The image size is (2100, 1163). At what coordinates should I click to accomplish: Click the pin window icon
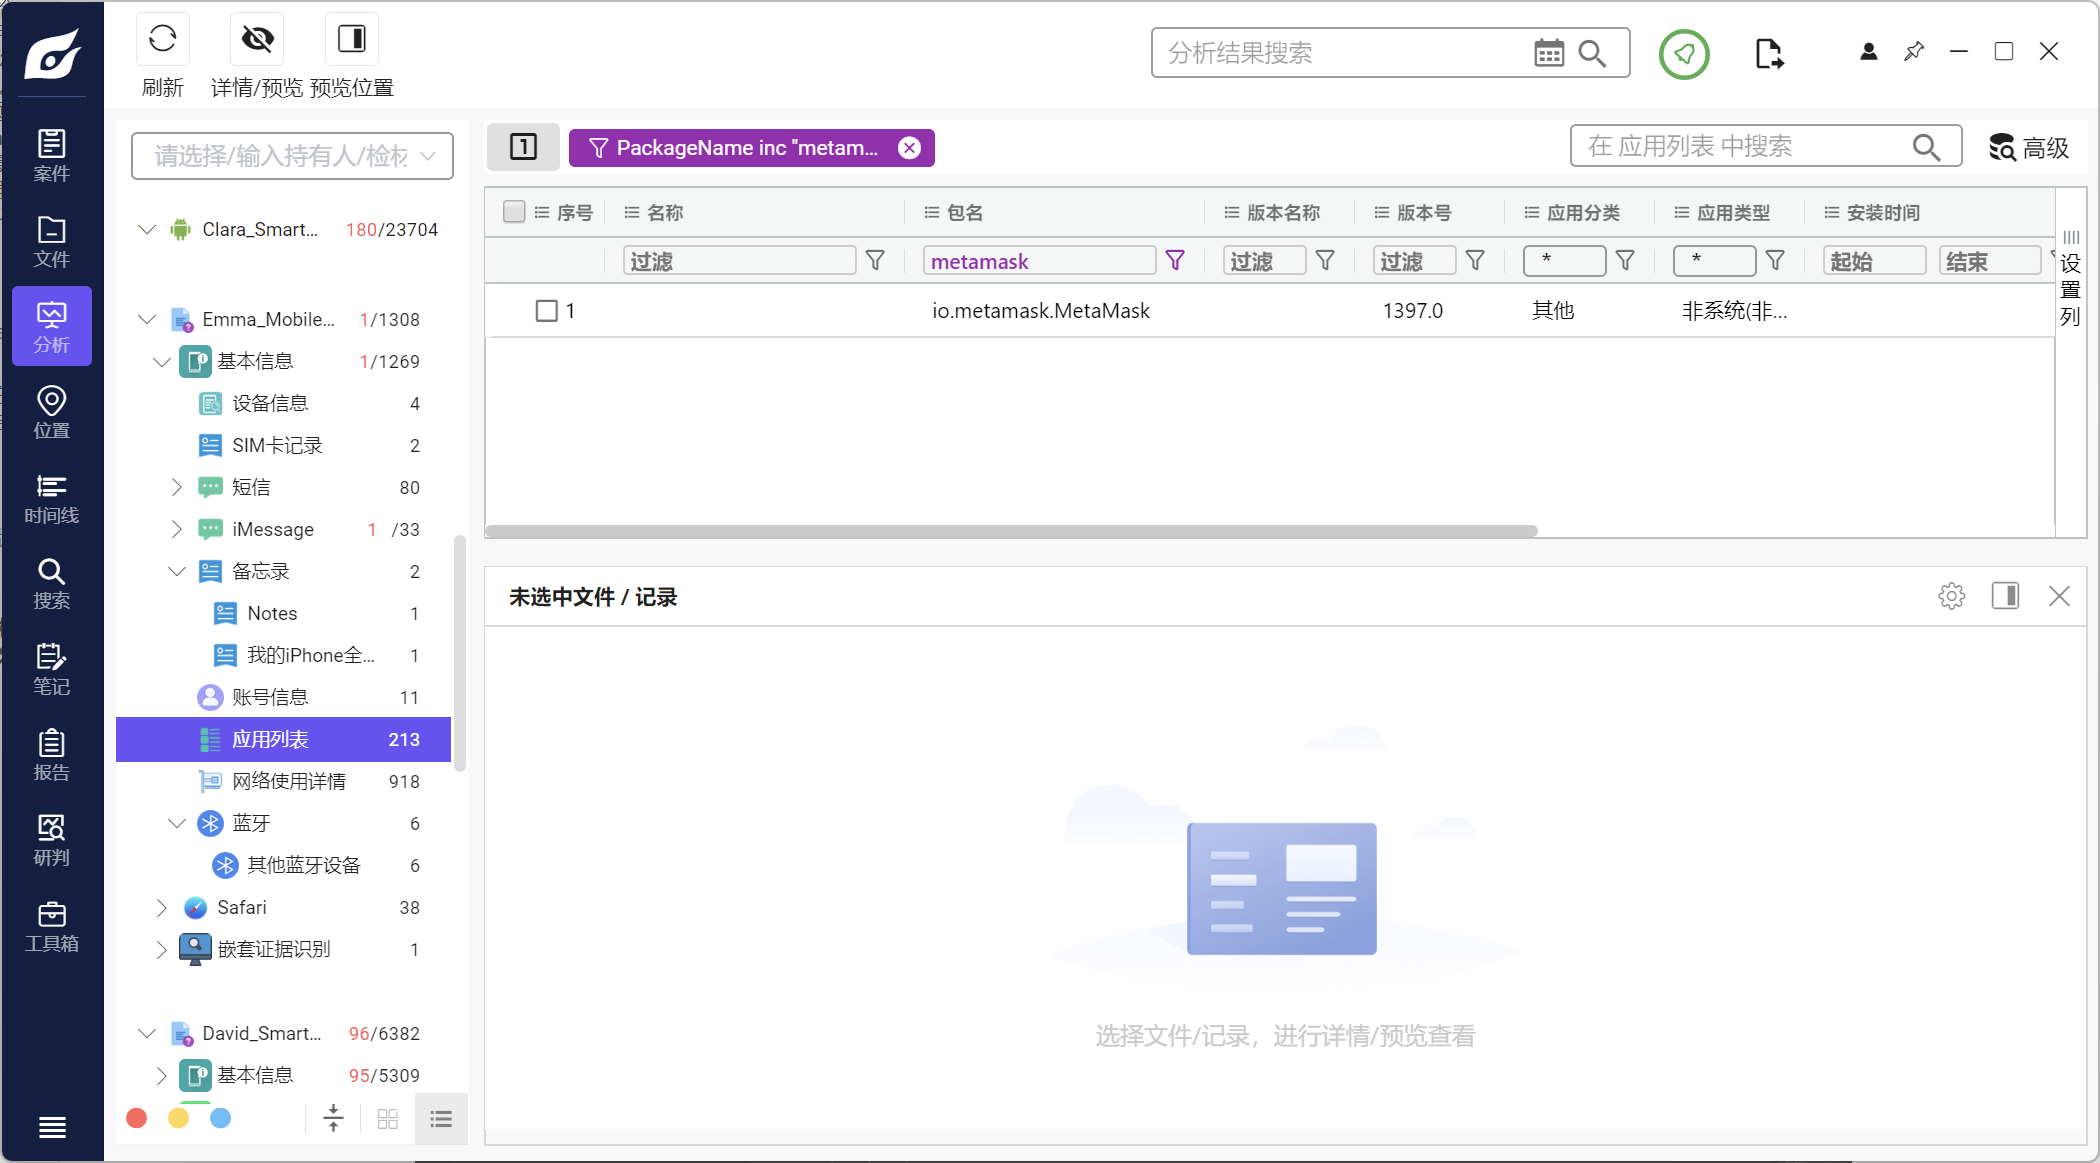click(x=1914, y=51)
